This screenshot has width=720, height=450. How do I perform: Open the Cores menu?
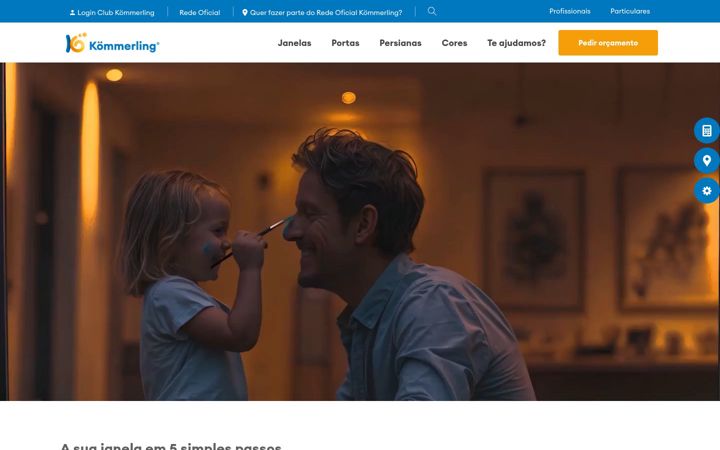(454, 43)
